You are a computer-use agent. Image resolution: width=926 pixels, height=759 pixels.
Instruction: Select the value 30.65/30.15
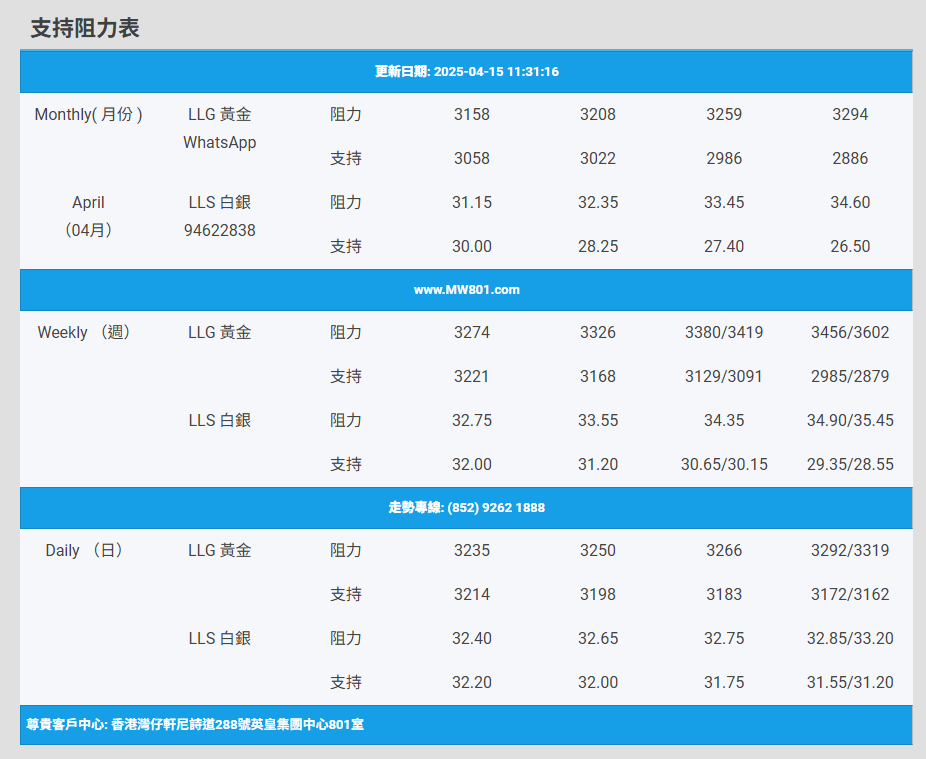click(x=724, y=464)
